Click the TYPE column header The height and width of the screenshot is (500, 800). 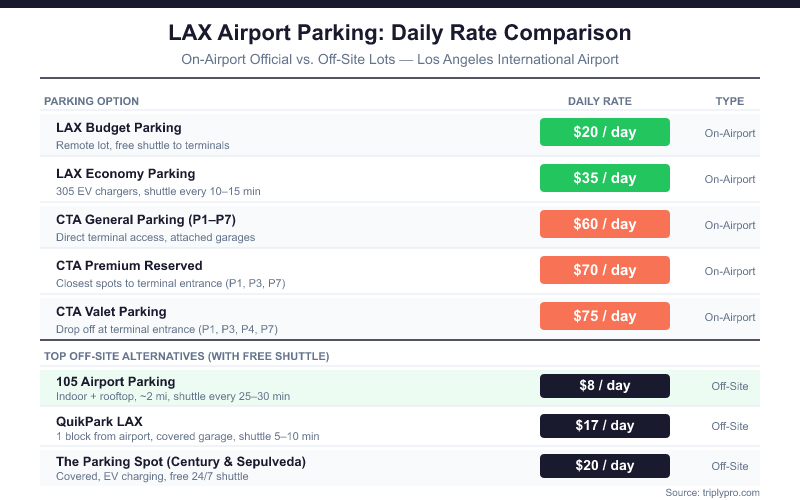click(x=730, y=101)
